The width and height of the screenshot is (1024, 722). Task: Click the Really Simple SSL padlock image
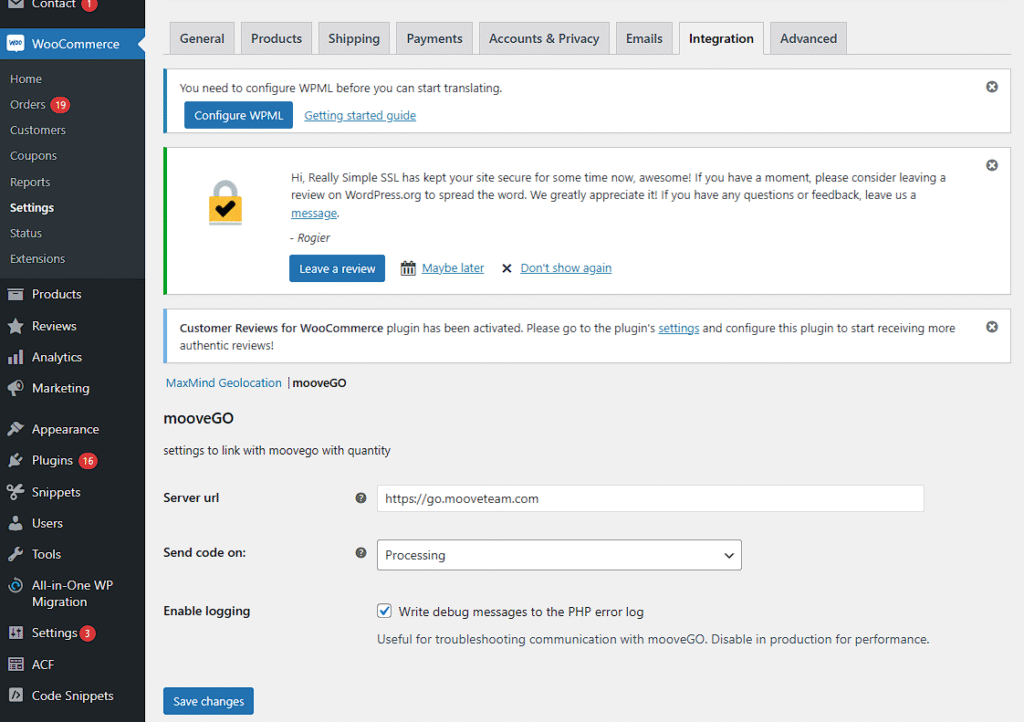pyautogui.click(x=225, y=202)
